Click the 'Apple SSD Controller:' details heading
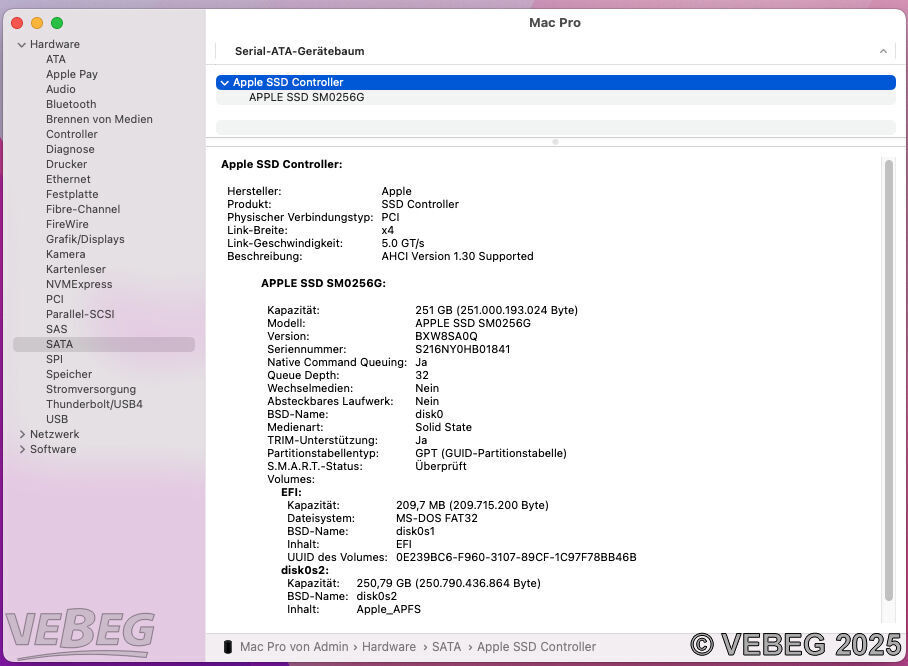 click(x=281, y=164)
